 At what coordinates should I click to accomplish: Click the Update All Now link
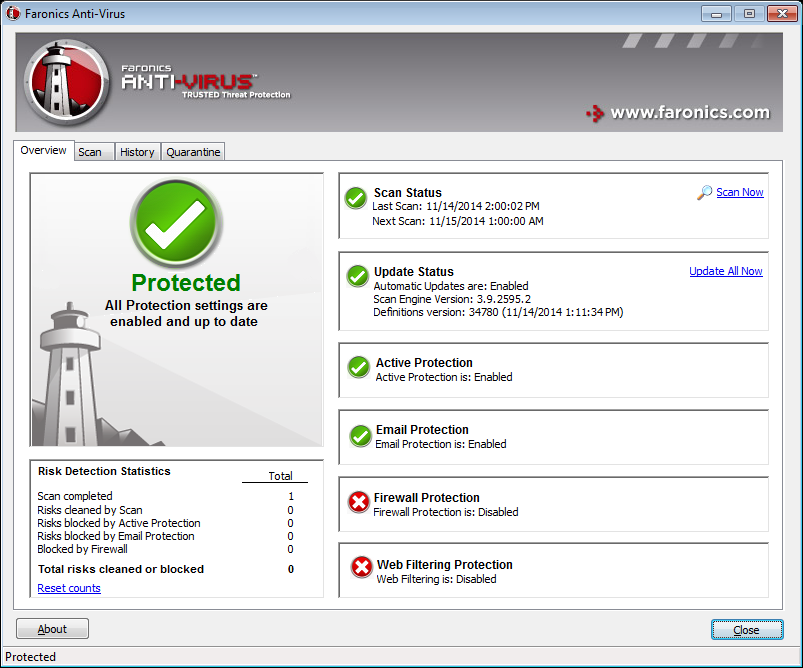(x=725, y=270)
